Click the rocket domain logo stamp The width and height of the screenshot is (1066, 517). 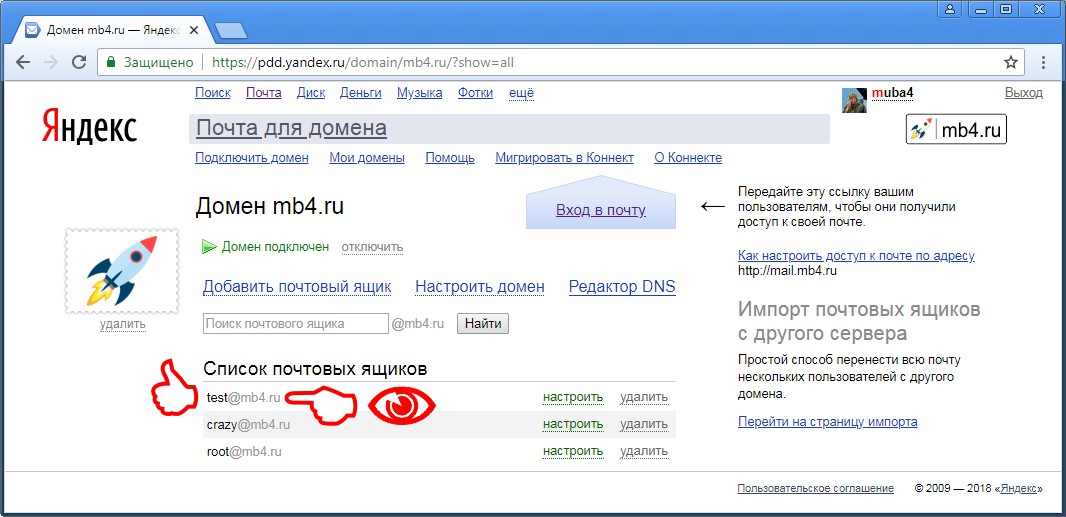122,271
